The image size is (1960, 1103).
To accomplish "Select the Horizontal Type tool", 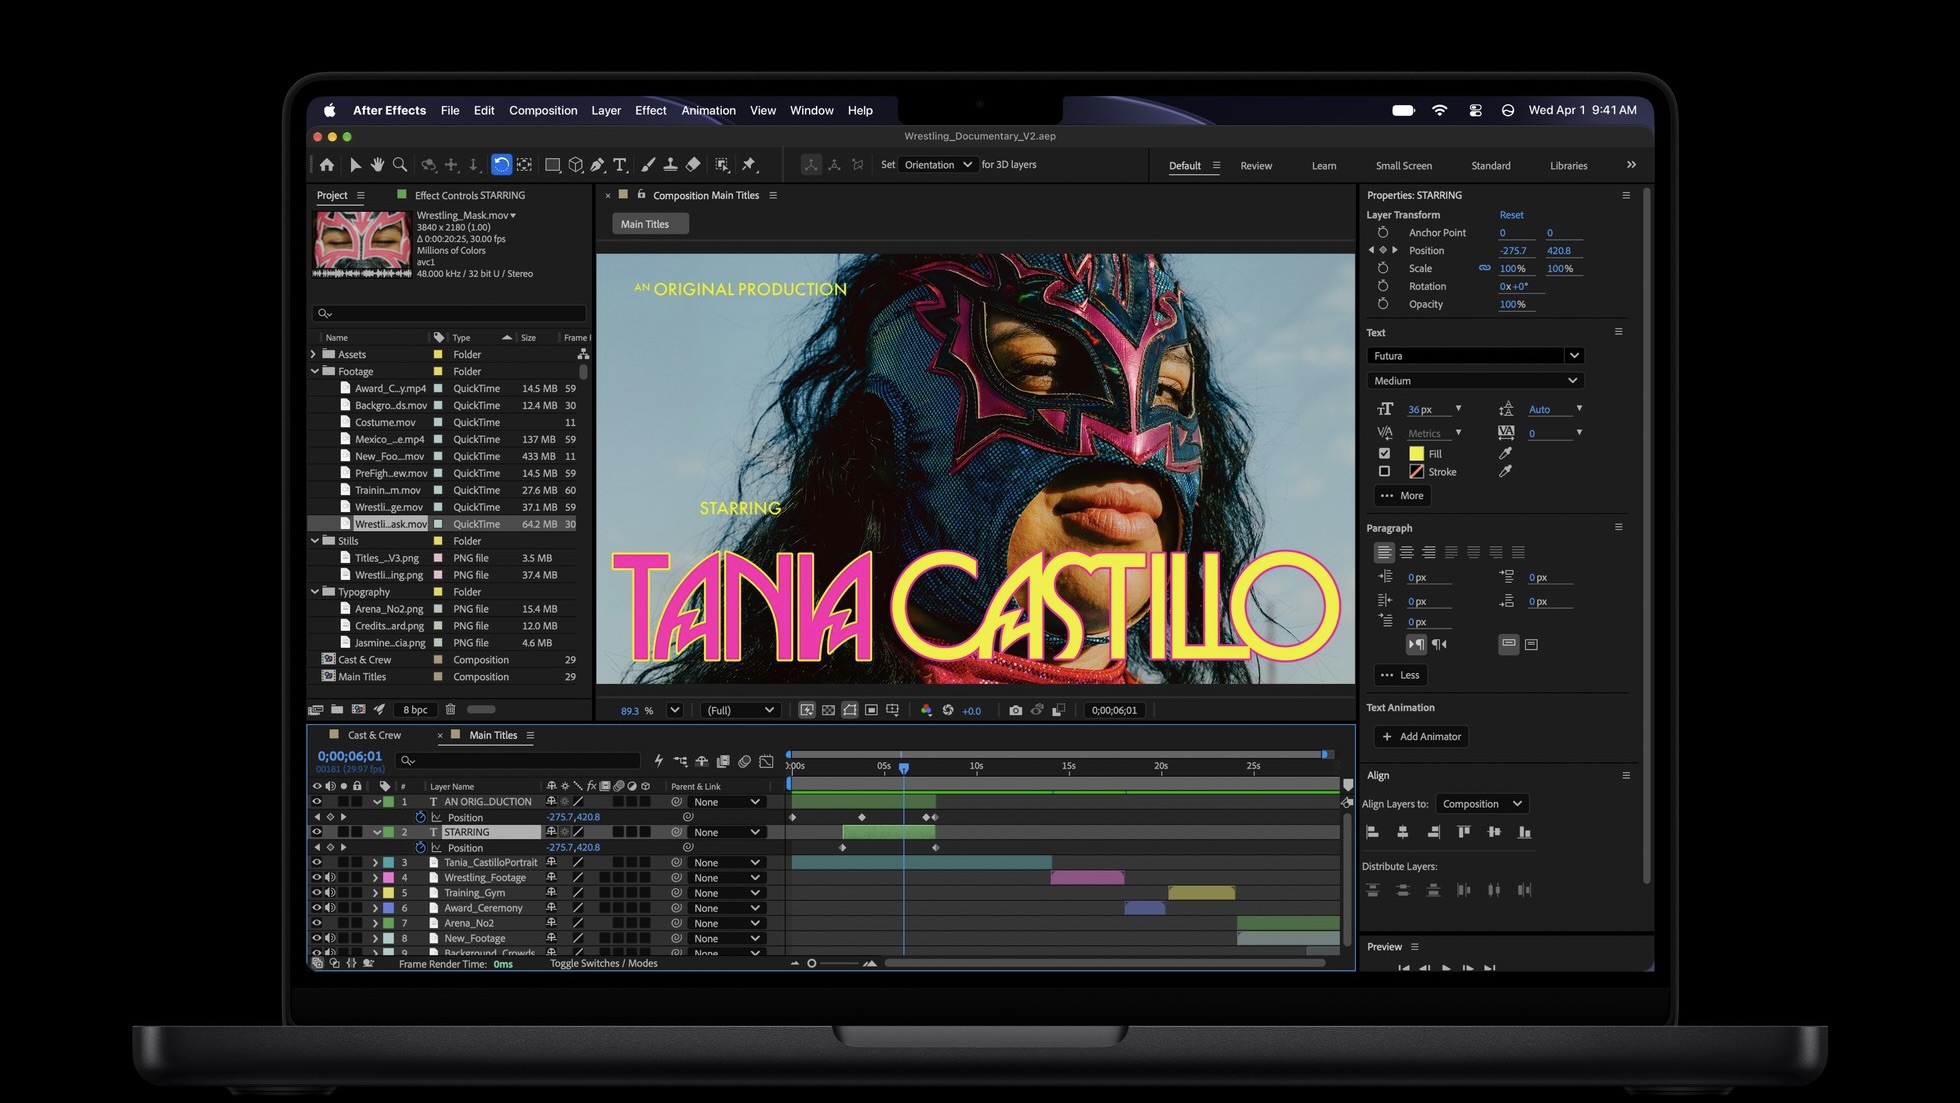I will pos(620,165).
